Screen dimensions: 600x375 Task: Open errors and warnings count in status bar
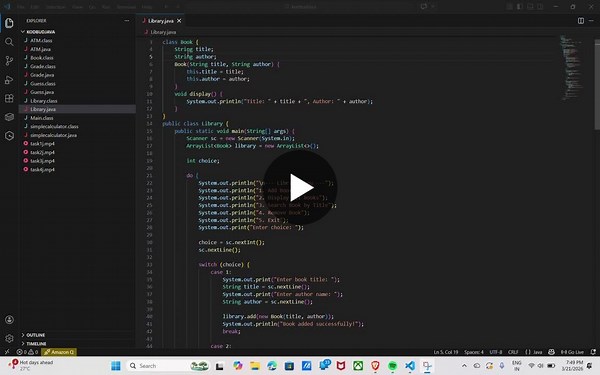click(x=27, y=352)
